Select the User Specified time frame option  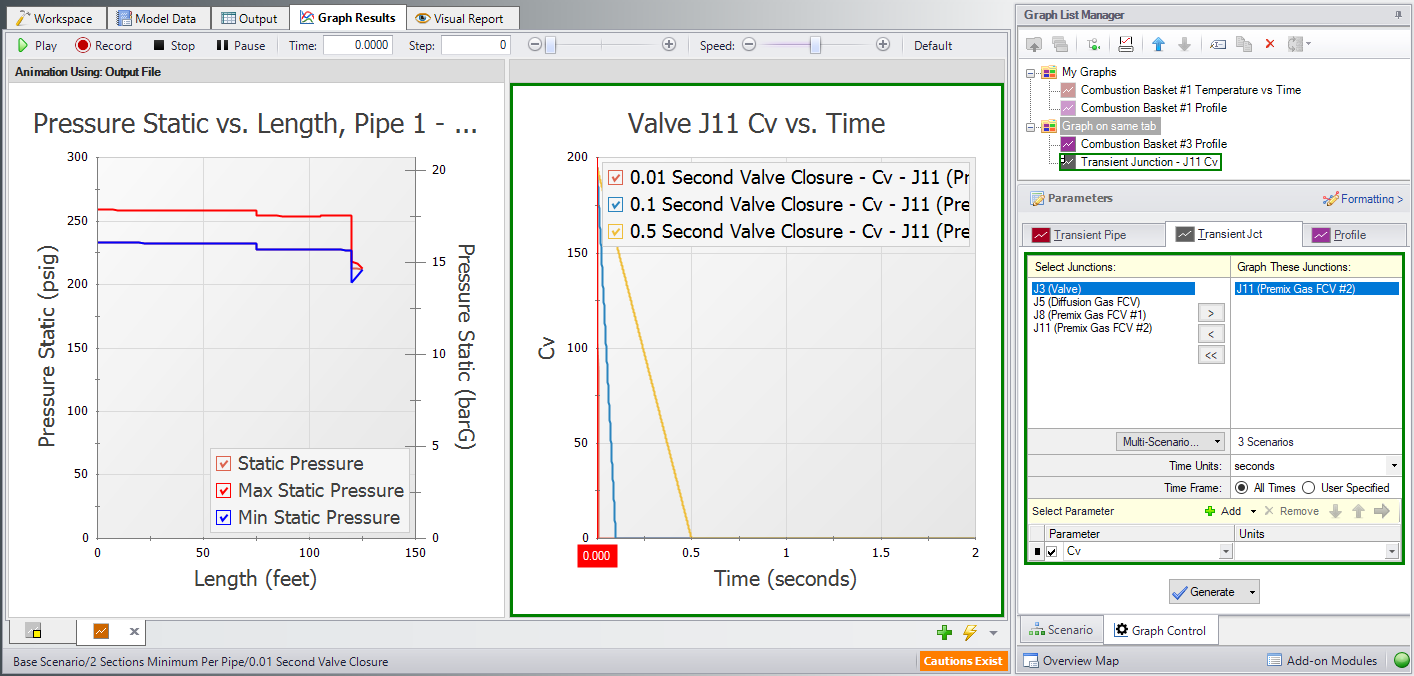(x=1308, y=488)
